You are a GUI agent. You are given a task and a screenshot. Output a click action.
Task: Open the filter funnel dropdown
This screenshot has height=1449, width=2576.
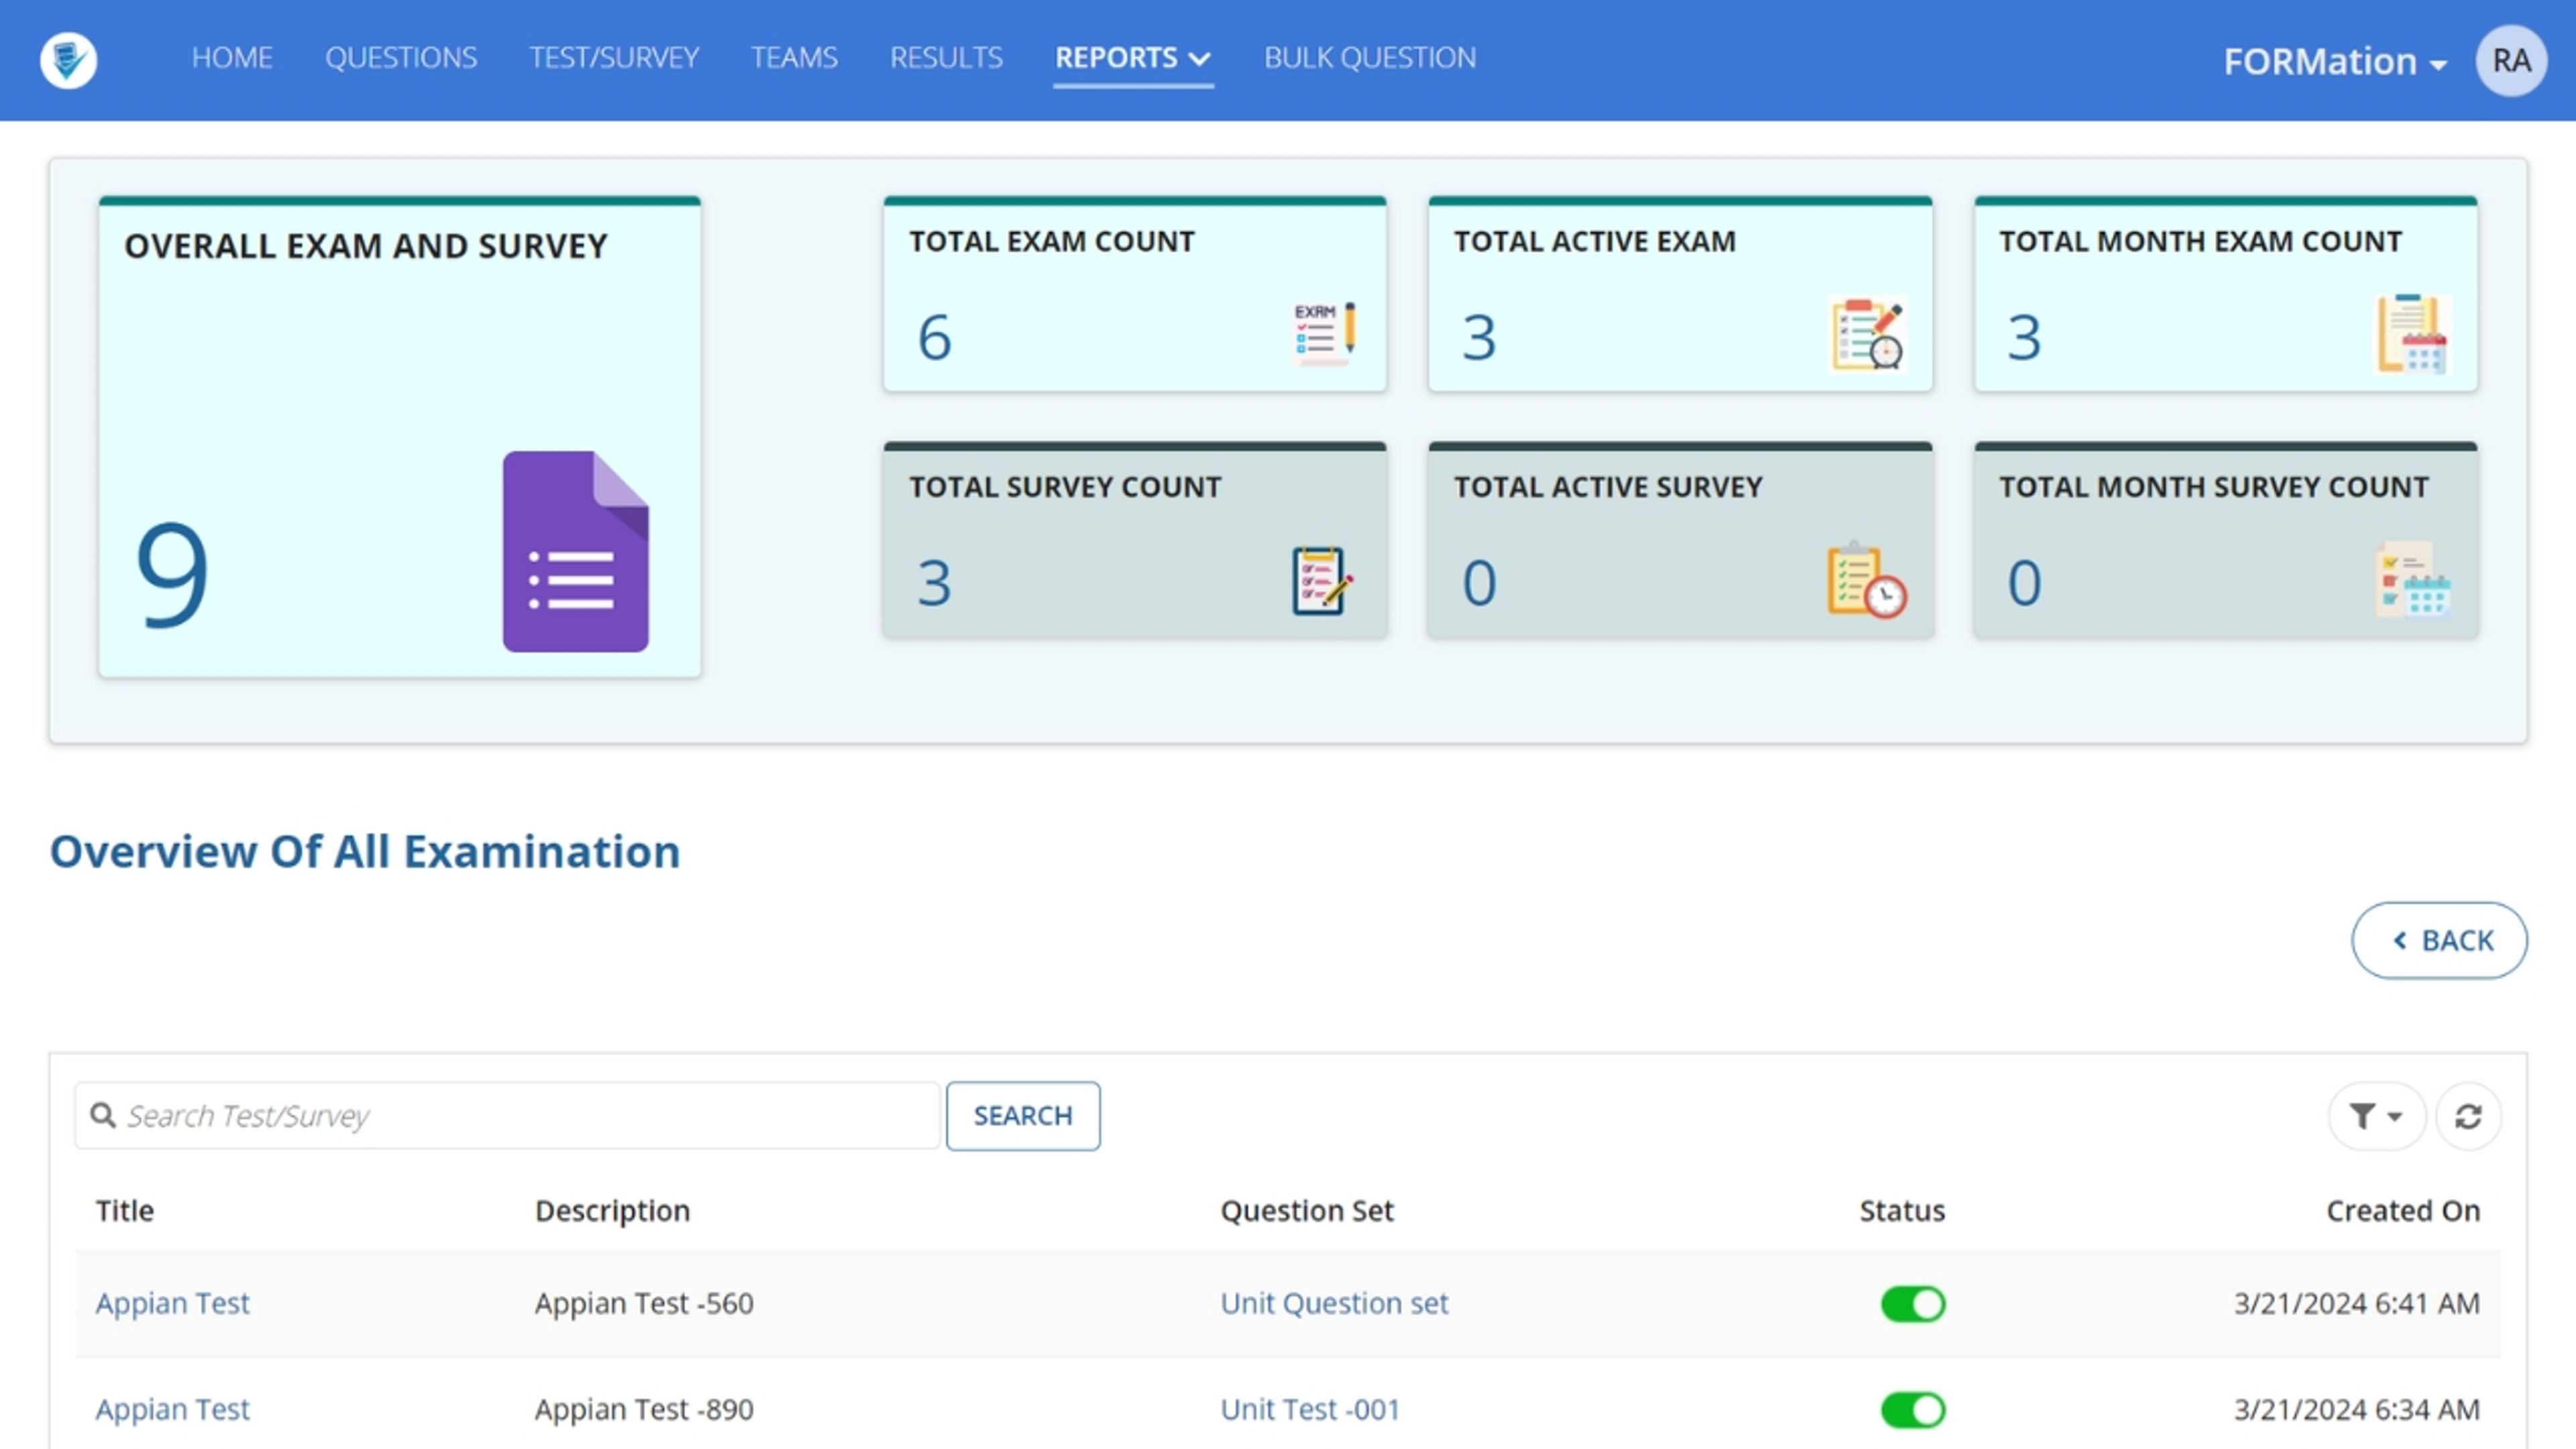pyautogui.click(x=2376, y=1116)
